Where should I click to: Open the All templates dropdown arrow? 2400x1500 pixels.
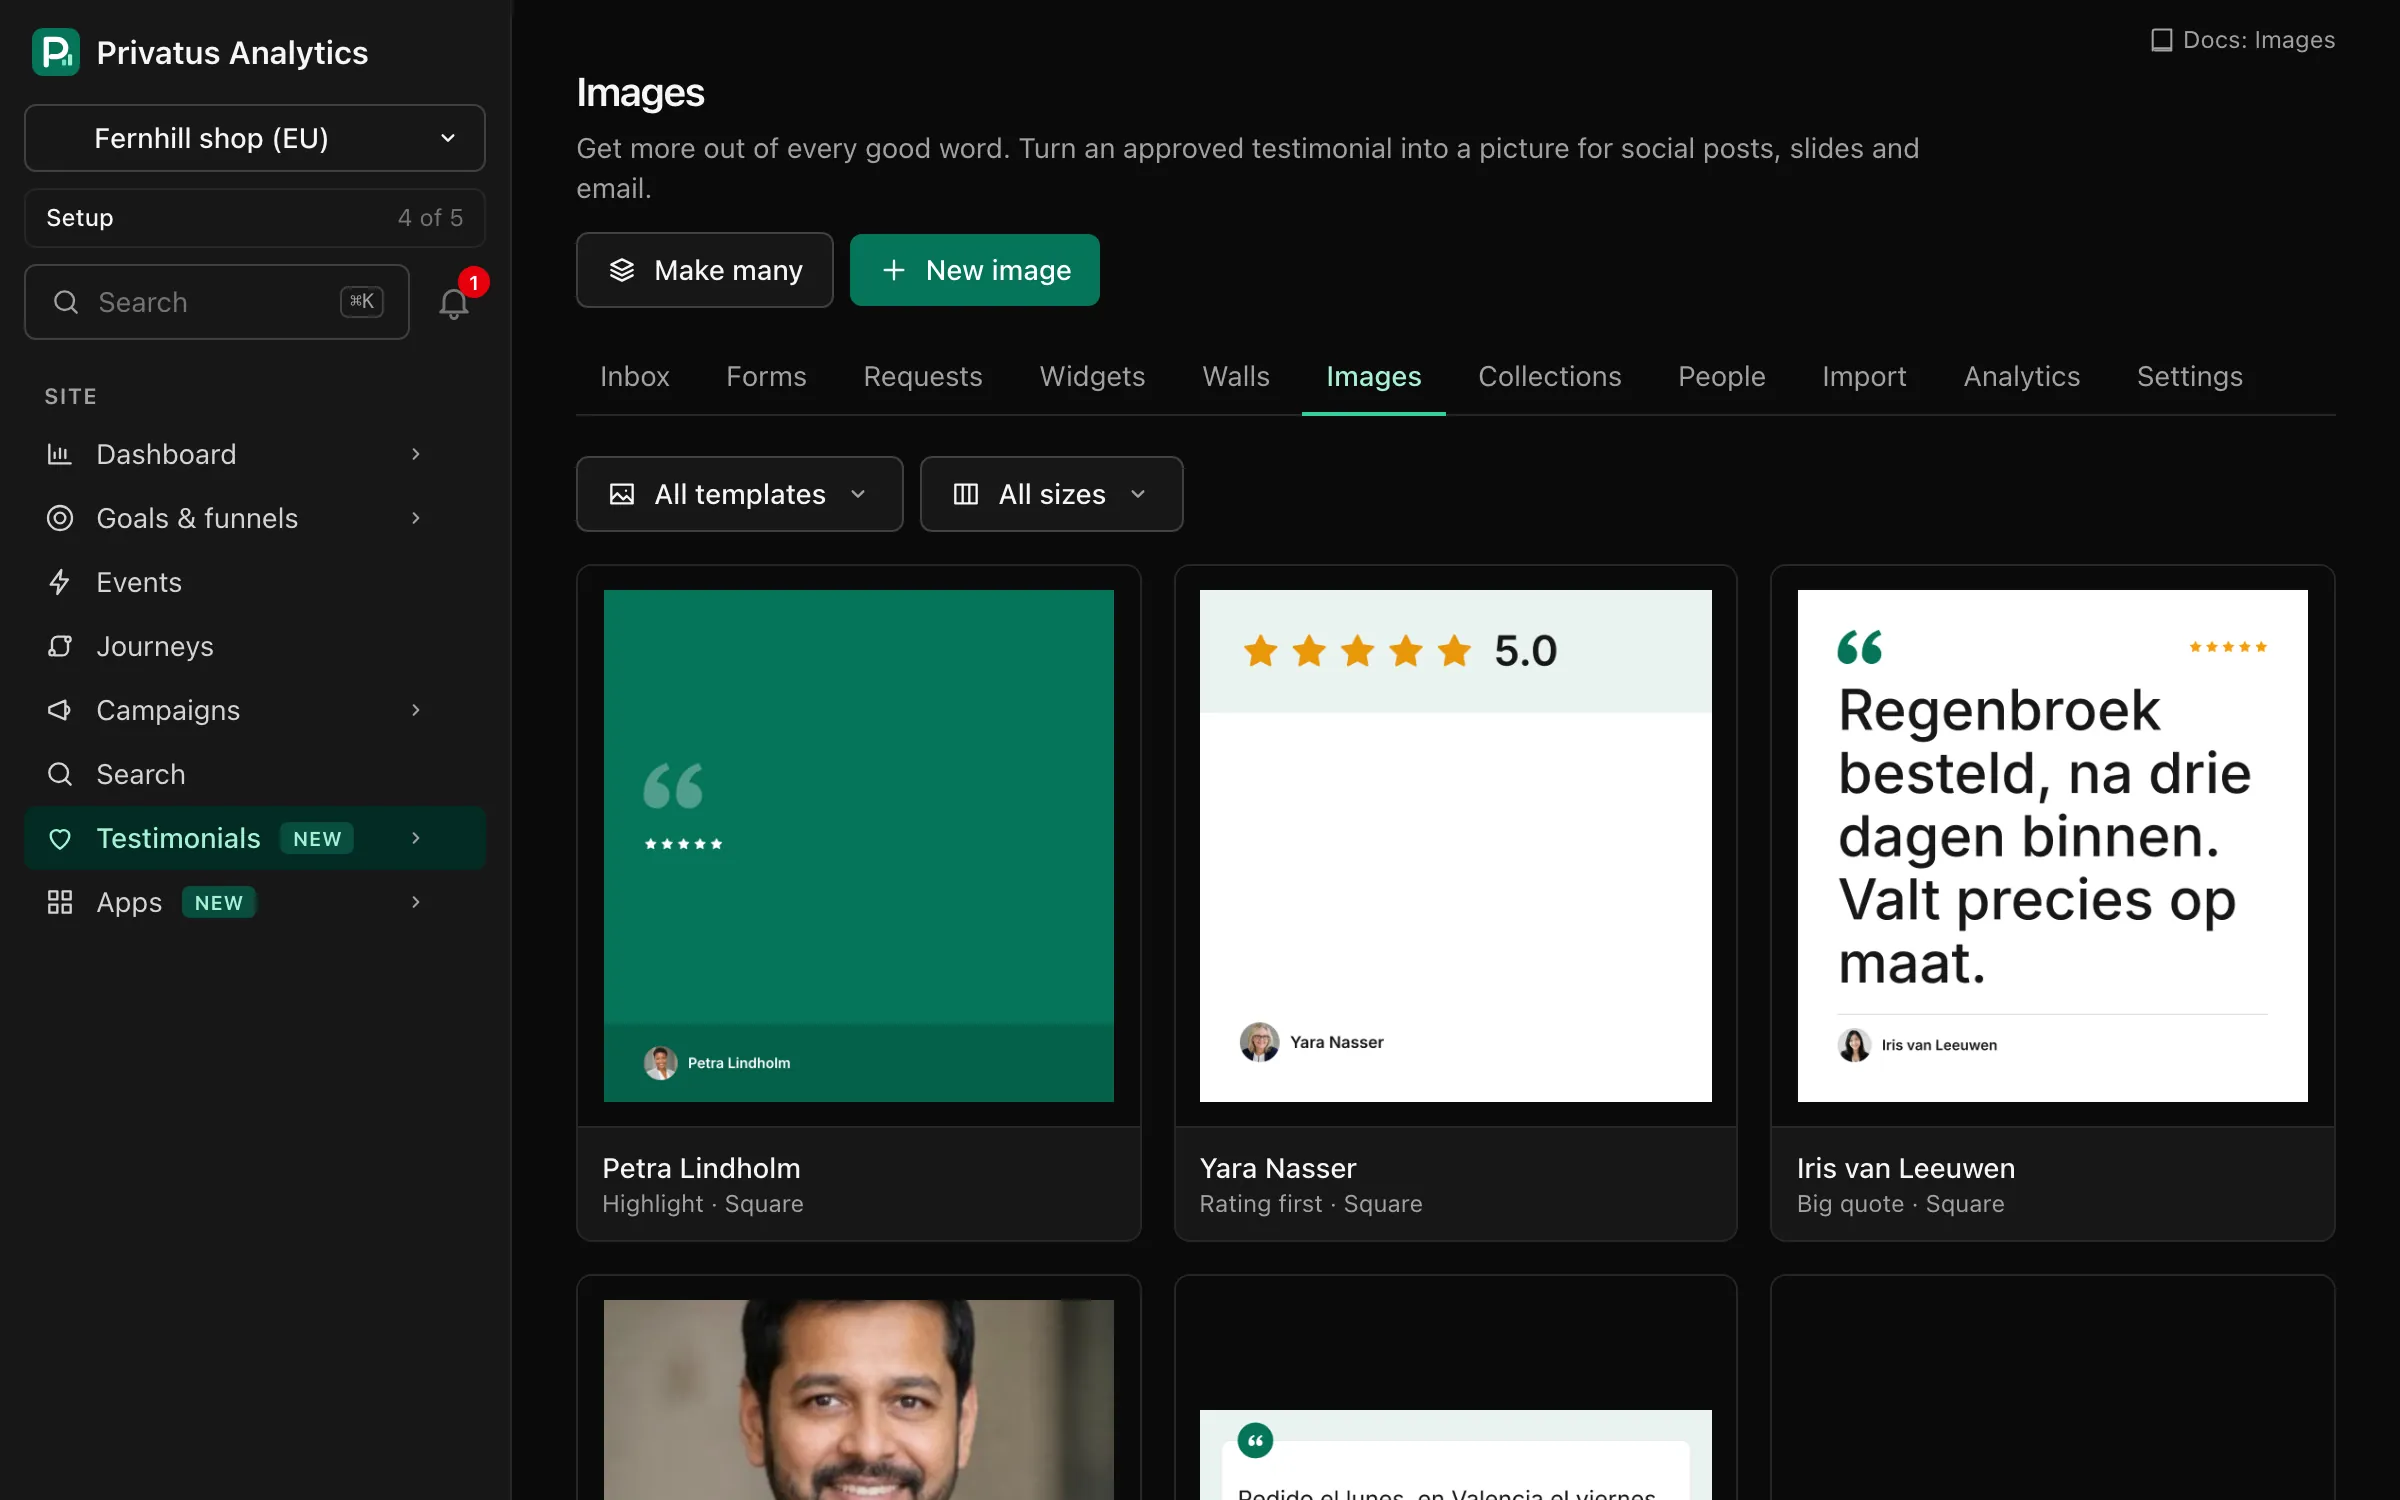point(858,494)
